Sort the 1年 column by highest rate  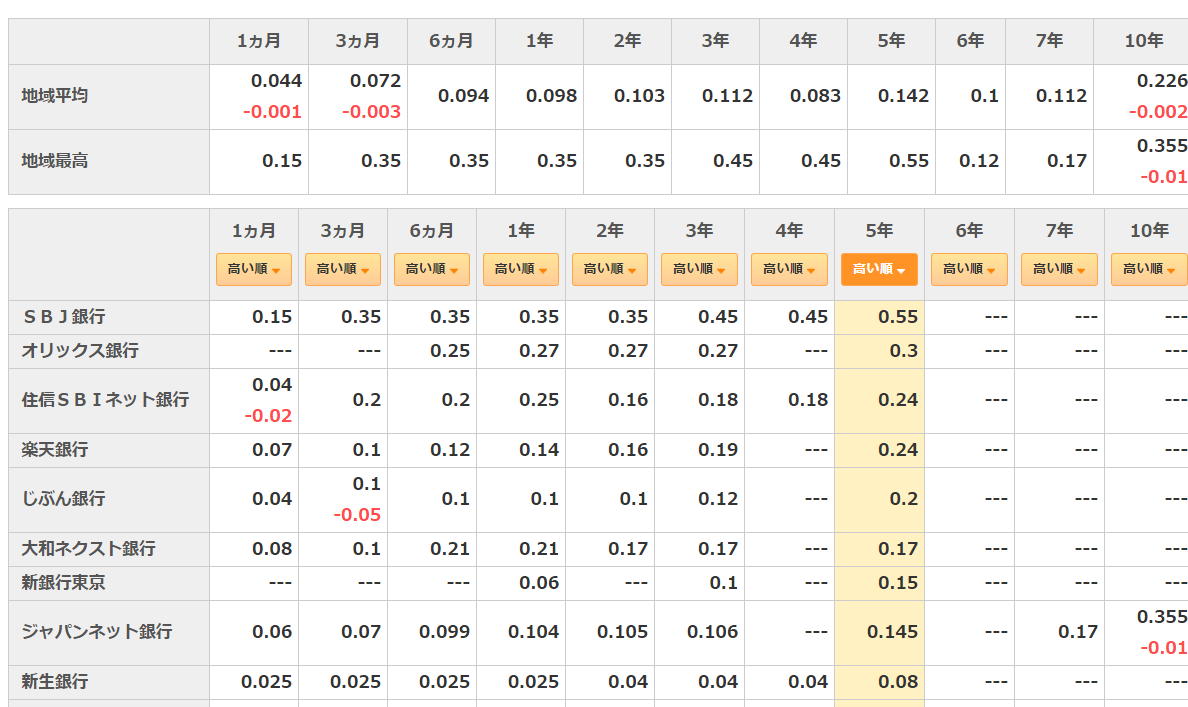521,269
